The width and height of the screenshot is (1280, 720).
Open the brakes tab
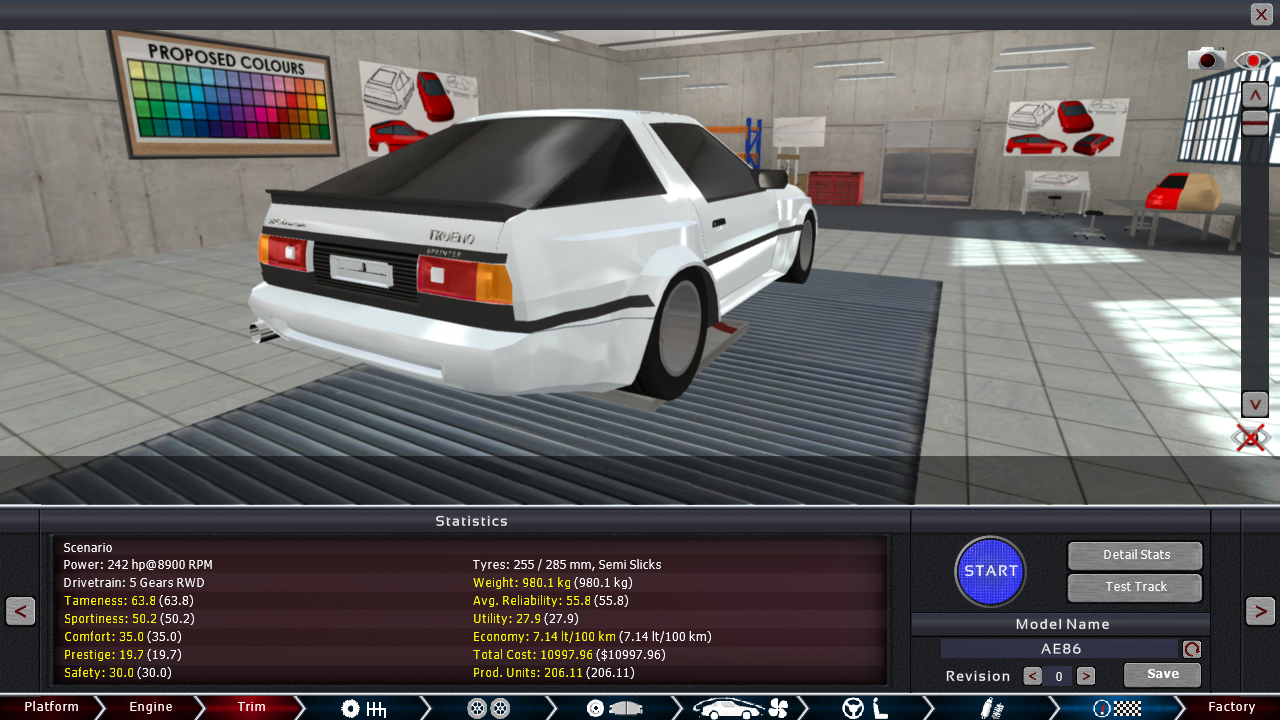[614, 708]
